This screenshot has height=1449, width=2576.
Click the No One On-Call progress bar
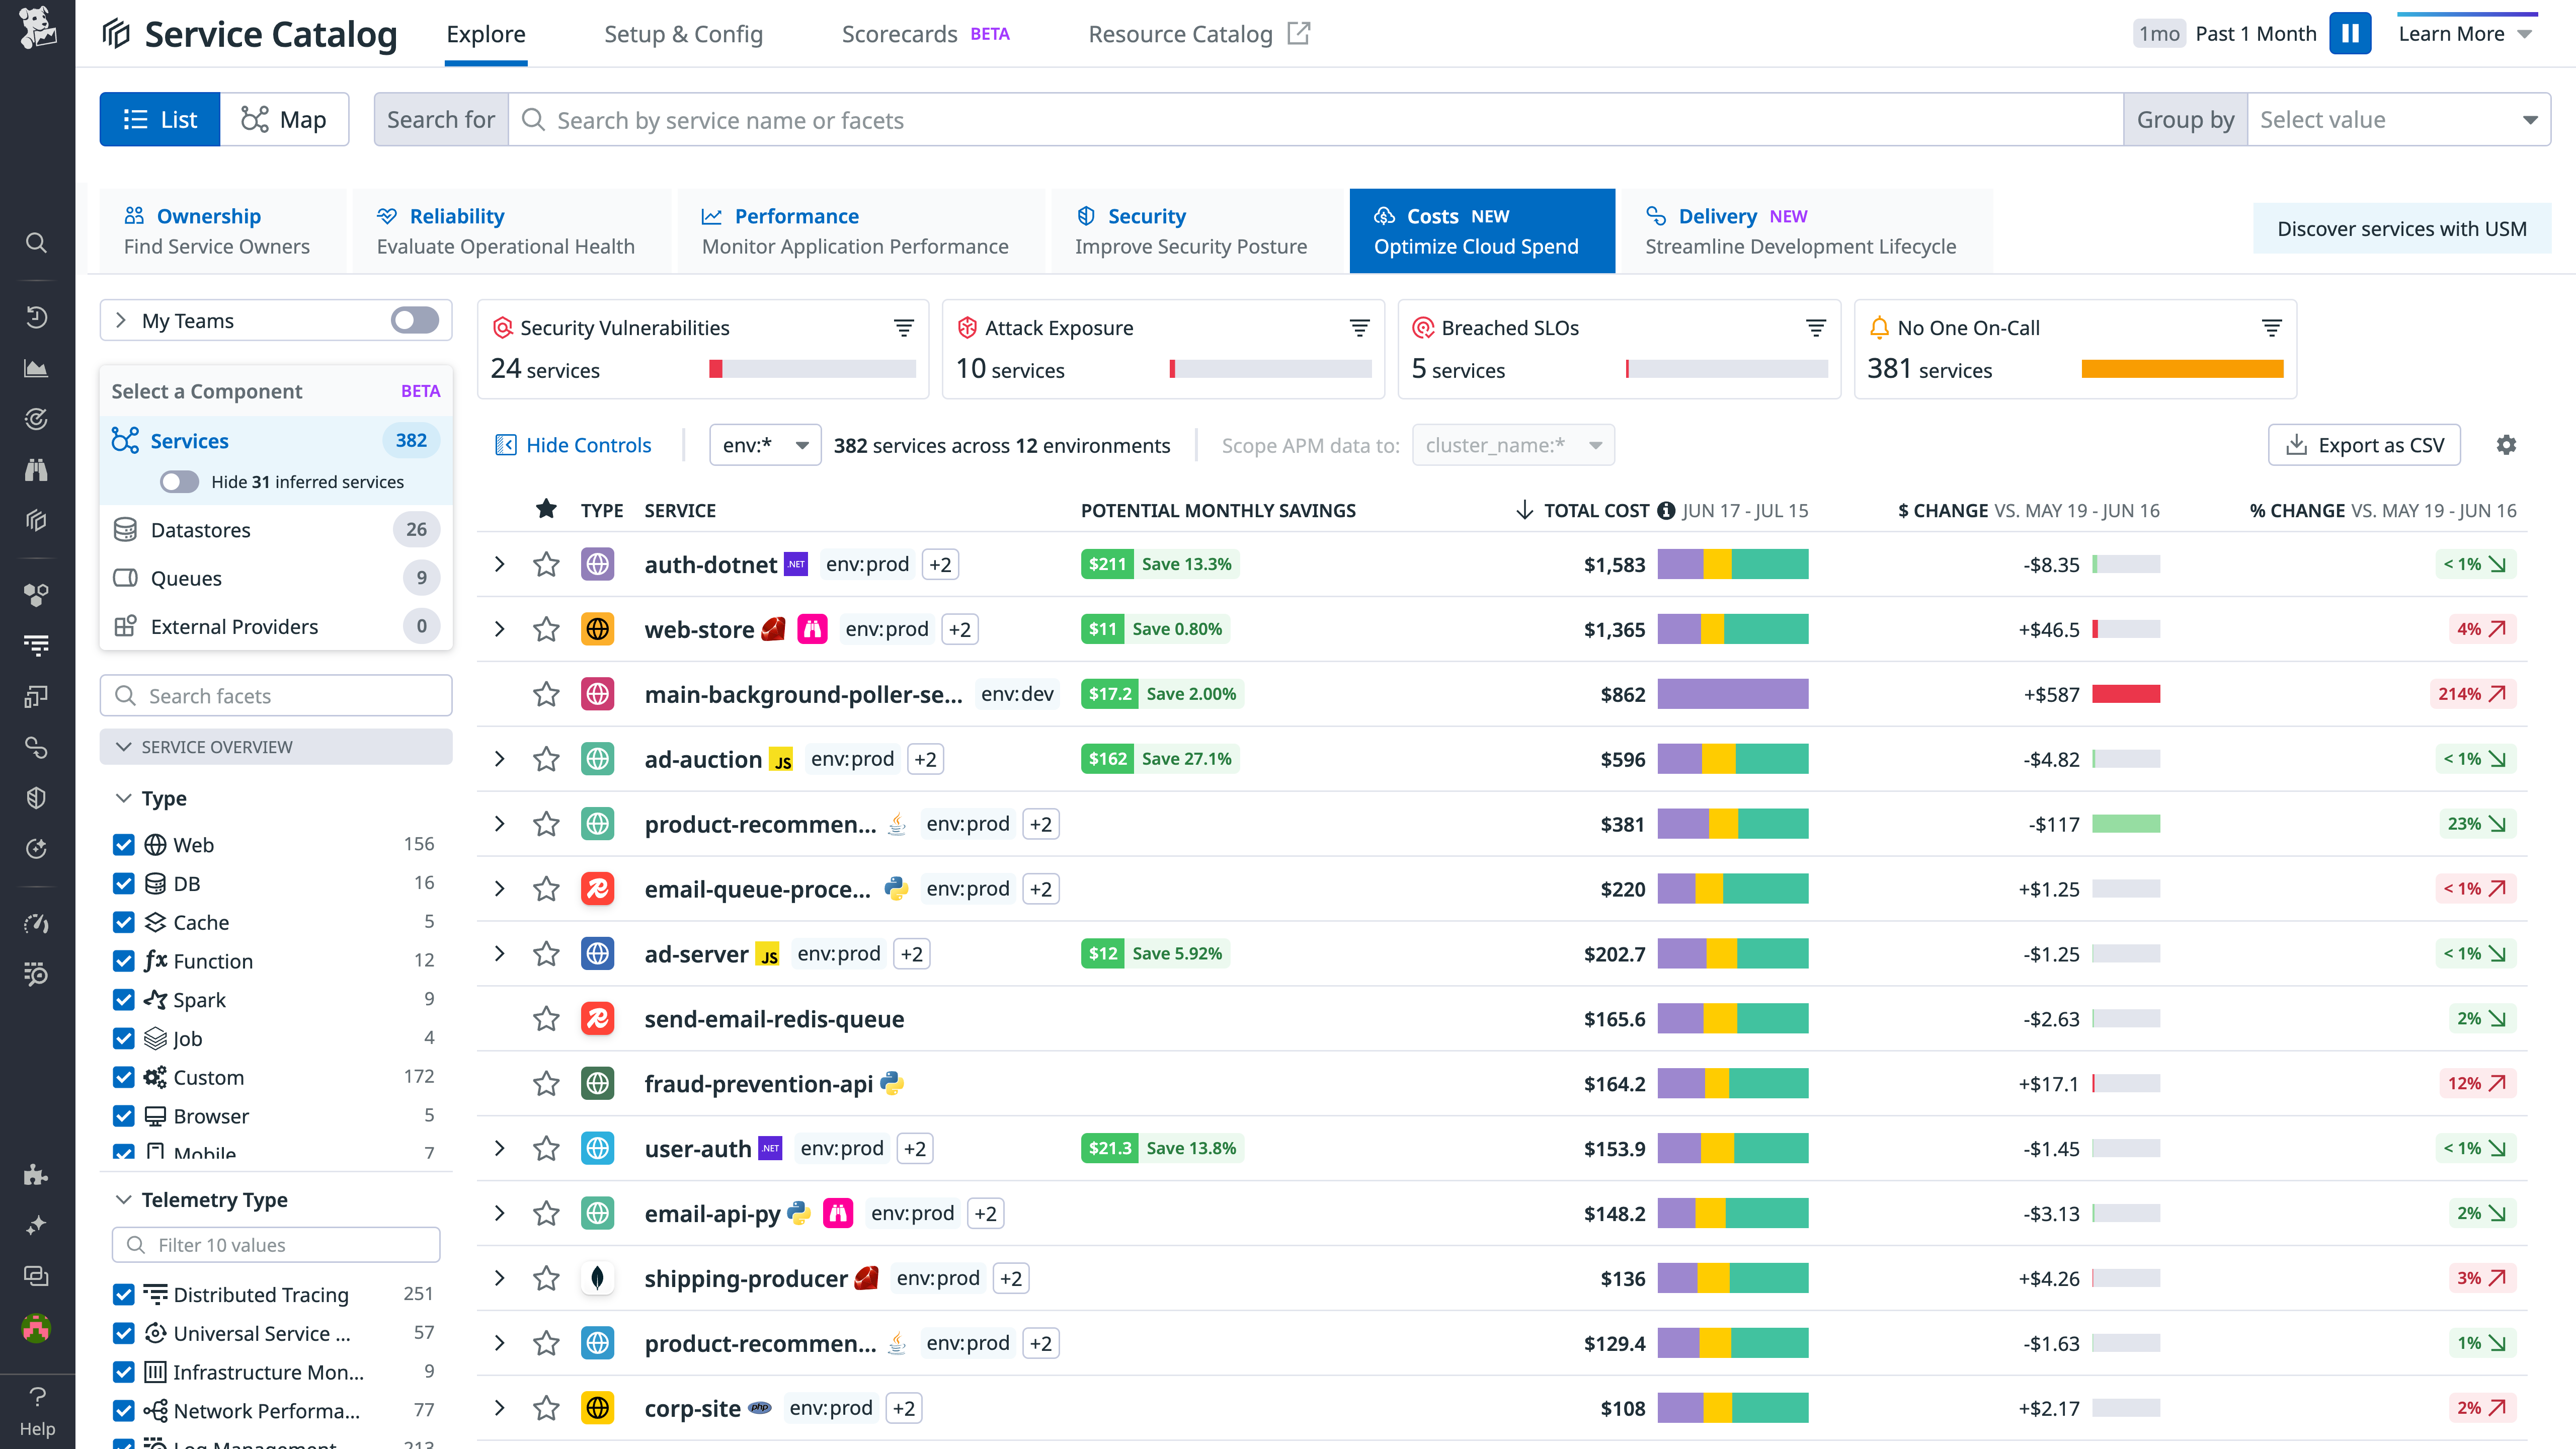pyautogui.click(x=2182, y=369)
